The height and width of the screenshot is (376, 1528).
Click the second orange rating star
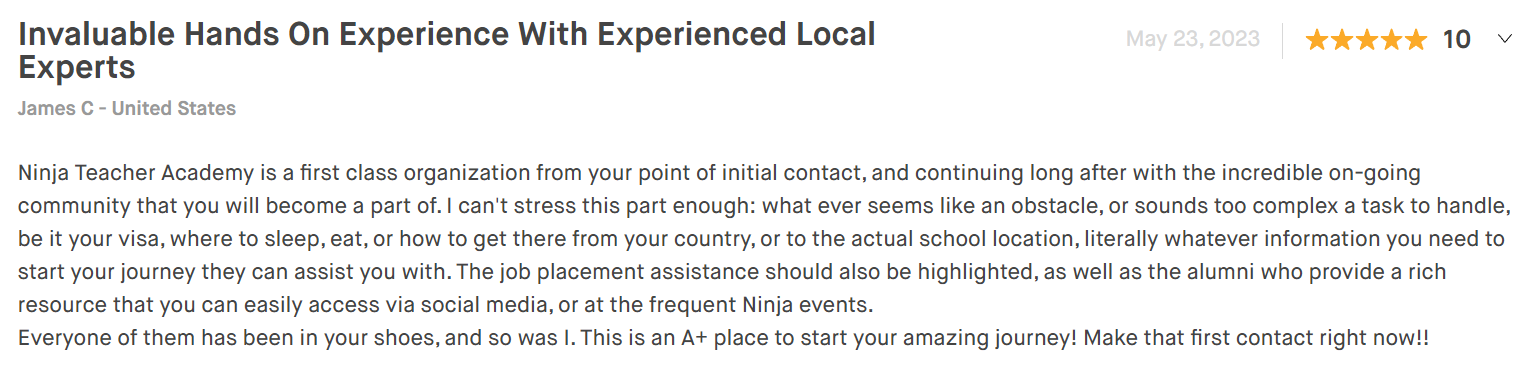1342,40
